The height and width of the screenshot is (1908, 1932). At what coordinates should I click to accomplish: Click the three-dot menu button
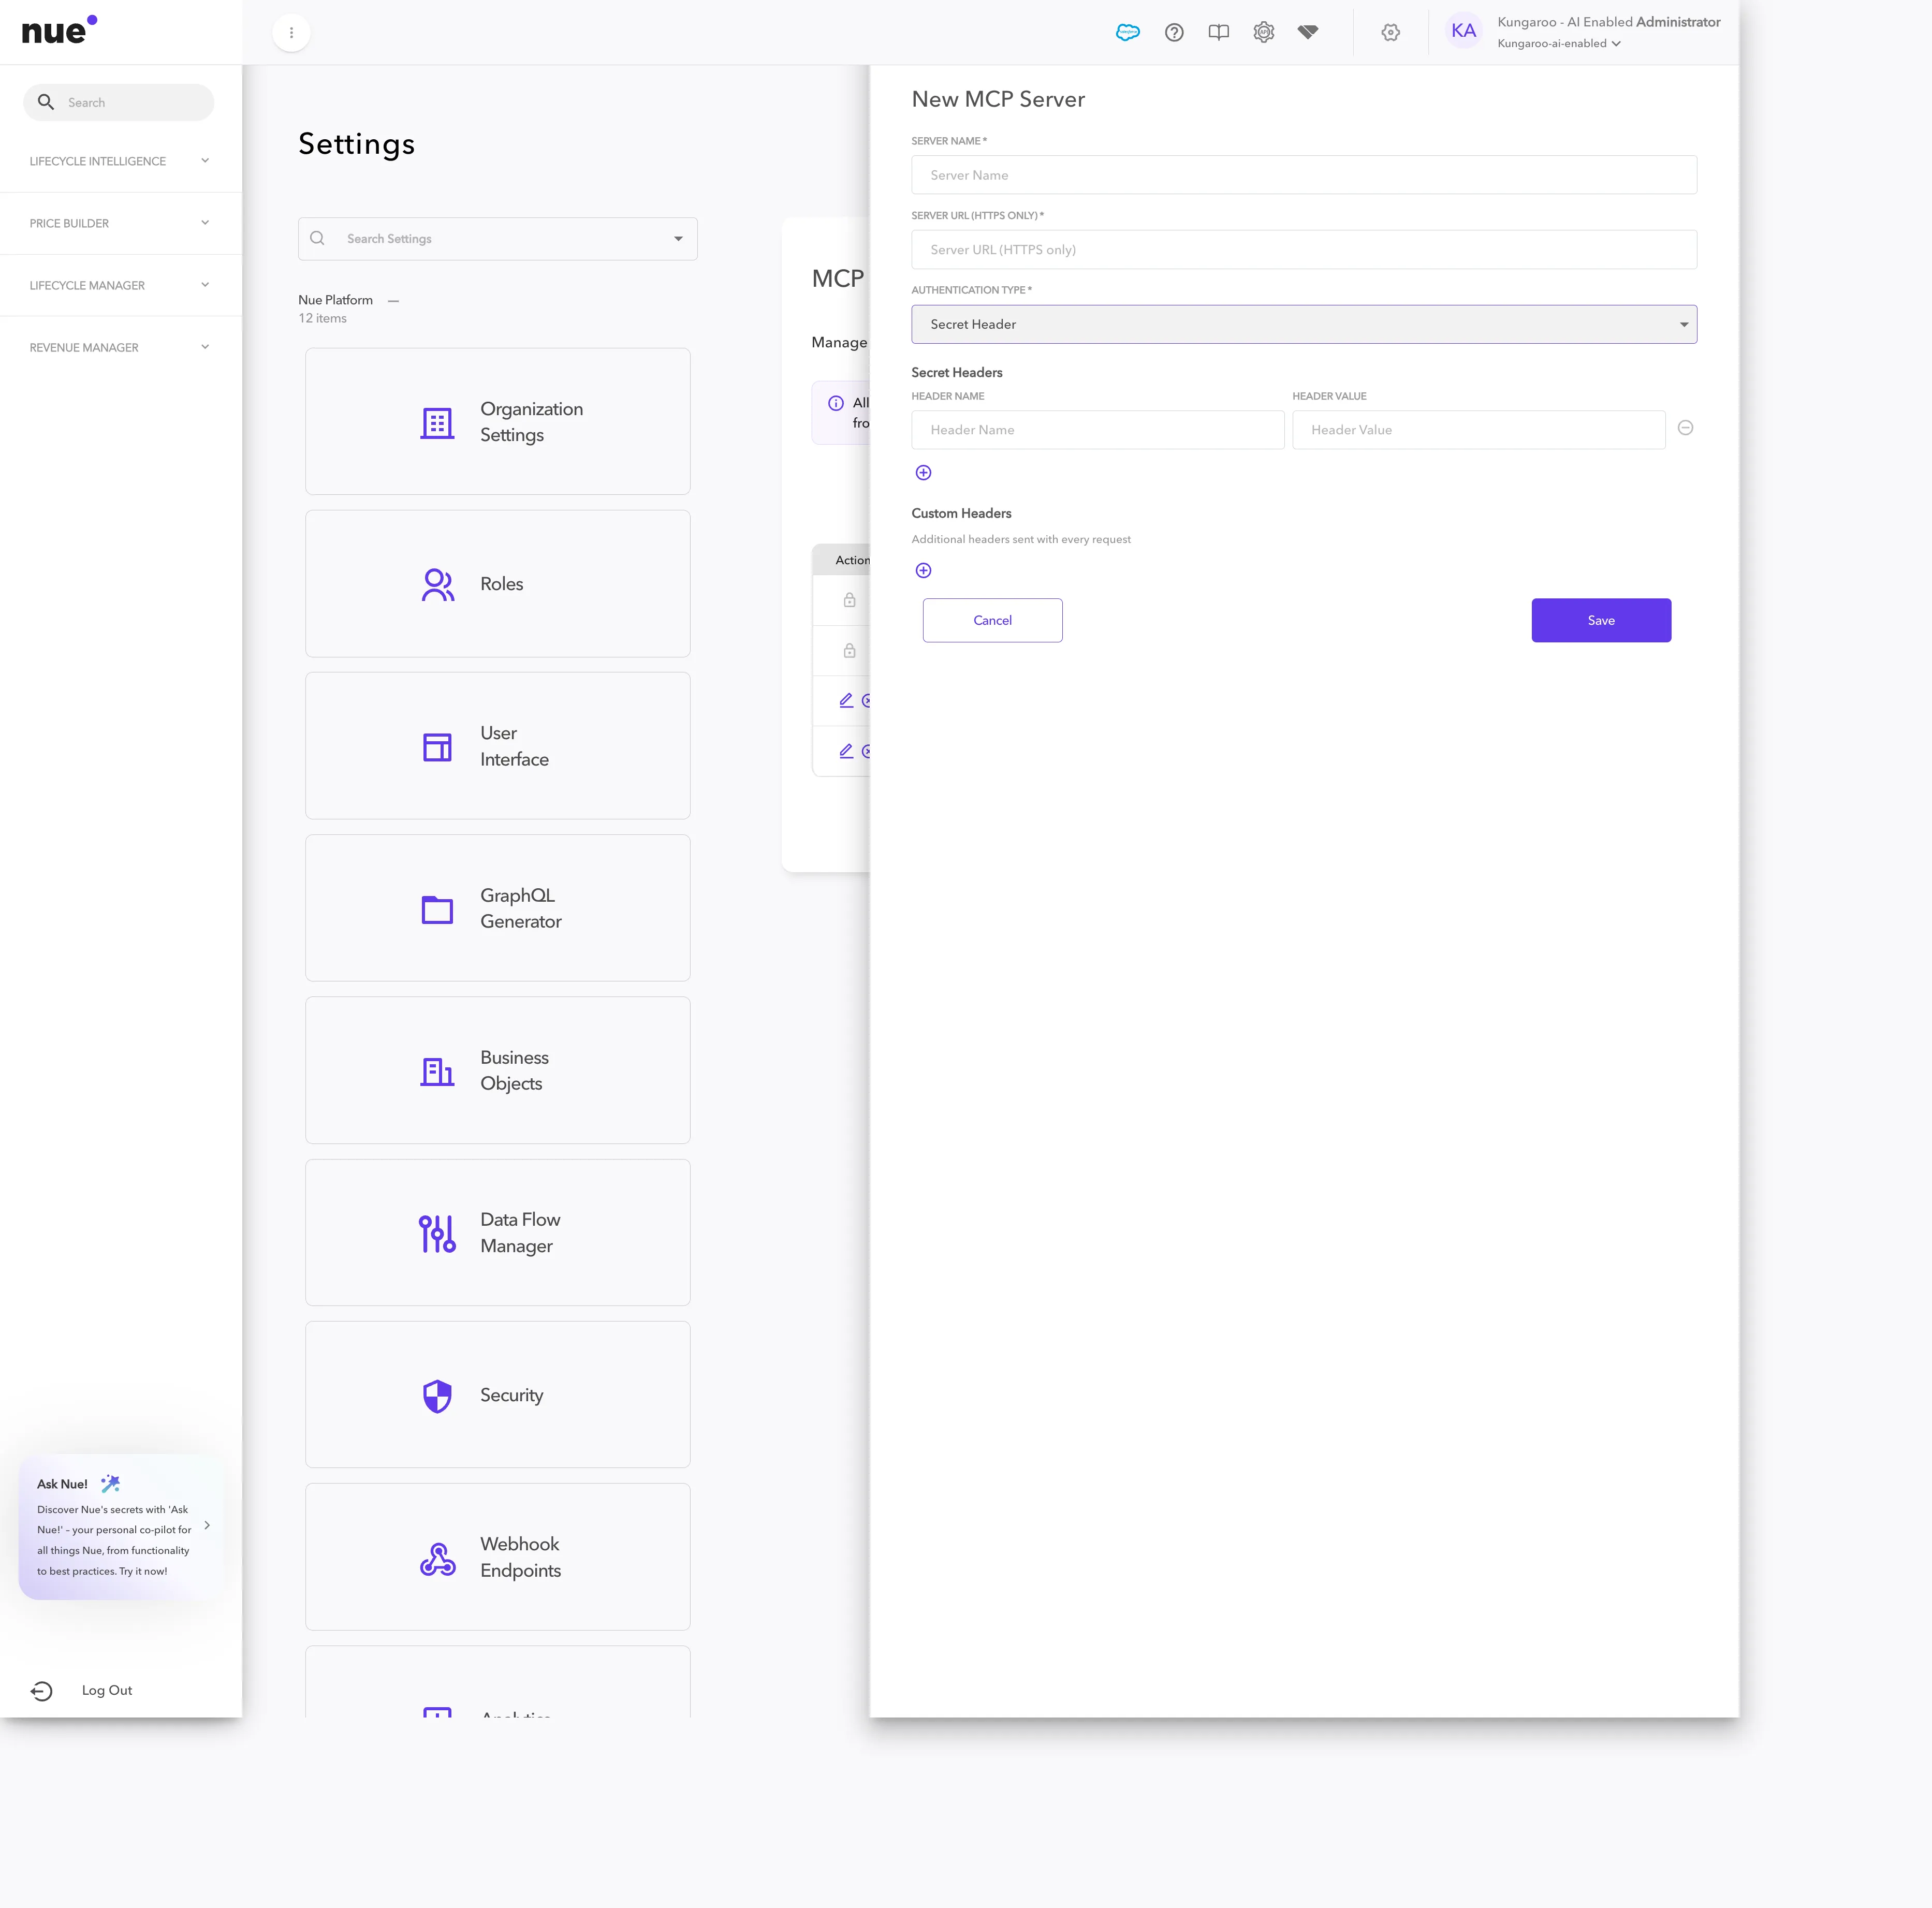pyautogui.click(x=291, y=32)
